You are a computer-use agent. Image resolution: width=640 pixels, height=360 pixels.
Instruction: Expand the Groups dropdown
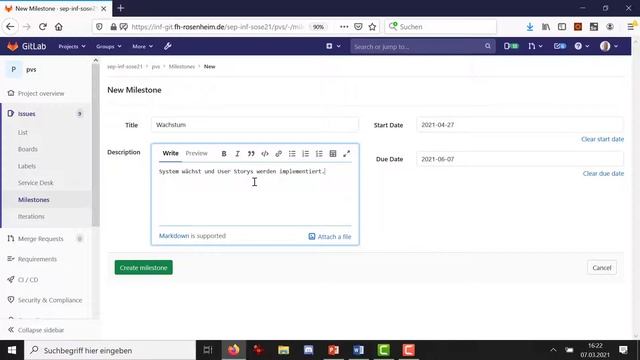tap(109, 46)
